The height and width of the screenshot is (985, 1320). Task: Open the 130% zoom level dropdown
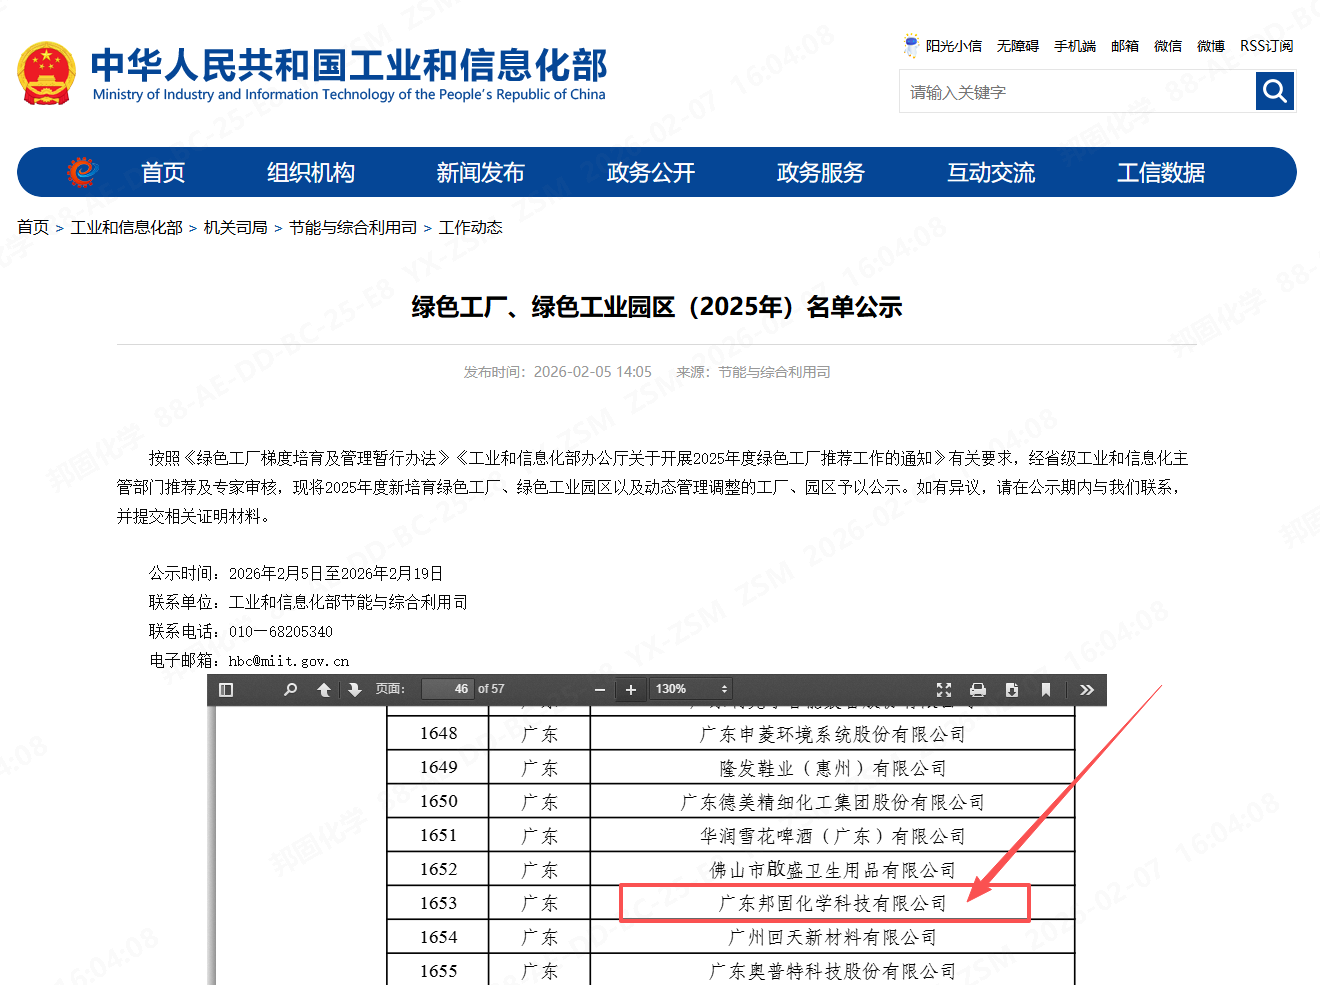[x=692, y=689]
